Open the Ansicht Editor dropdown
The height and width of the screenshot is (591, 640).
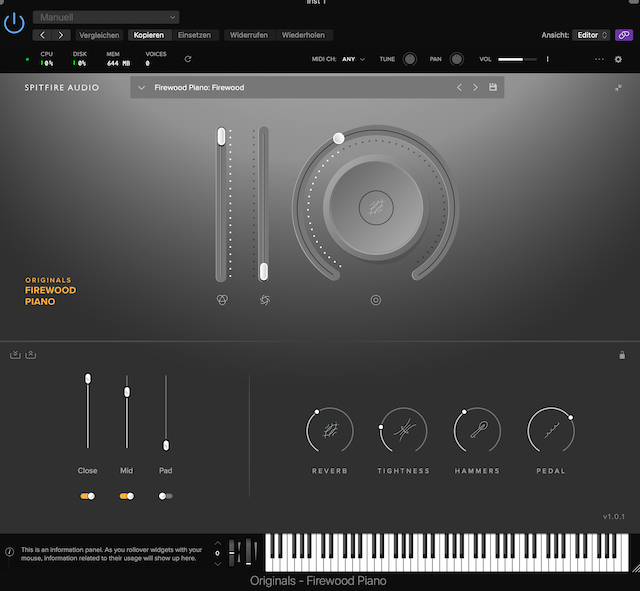coord(591,35)
